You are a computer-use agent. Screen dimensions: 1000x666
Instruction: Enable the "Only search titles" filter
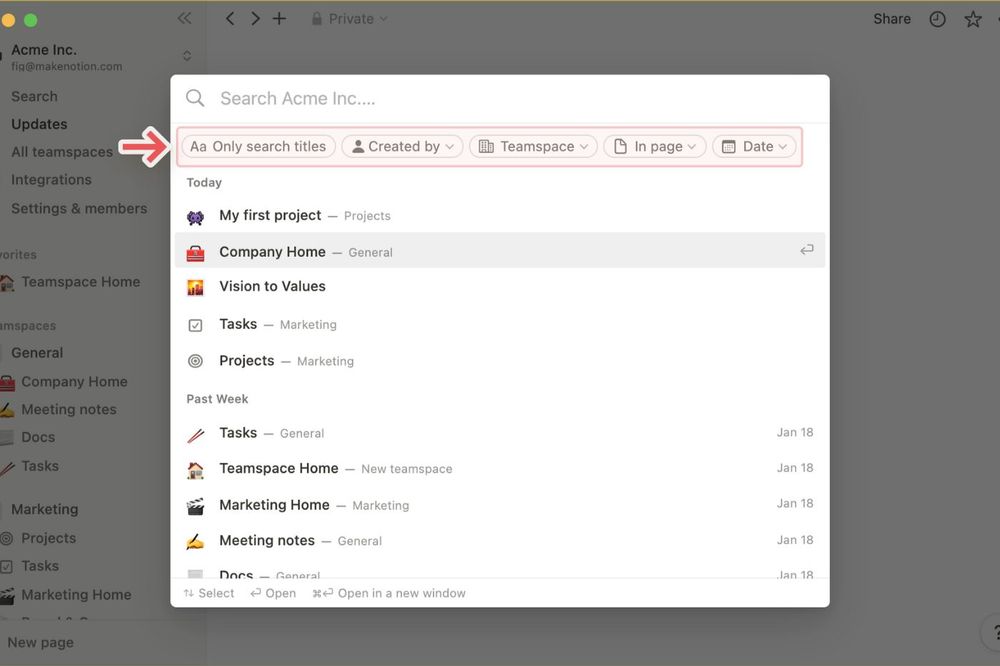(257, 146)
